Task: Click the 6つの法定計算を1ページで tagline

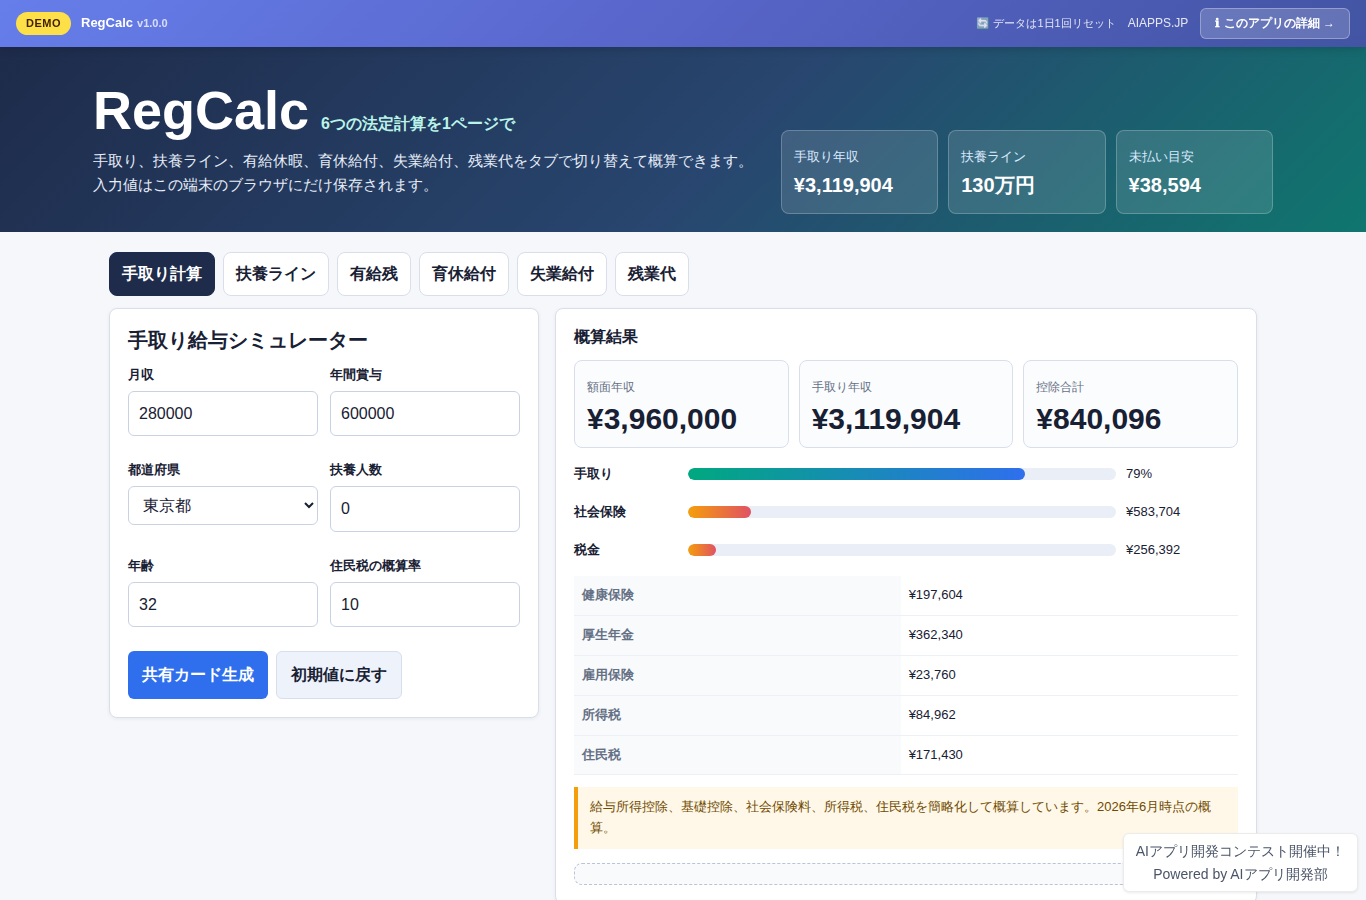Action: coord(418,124)
